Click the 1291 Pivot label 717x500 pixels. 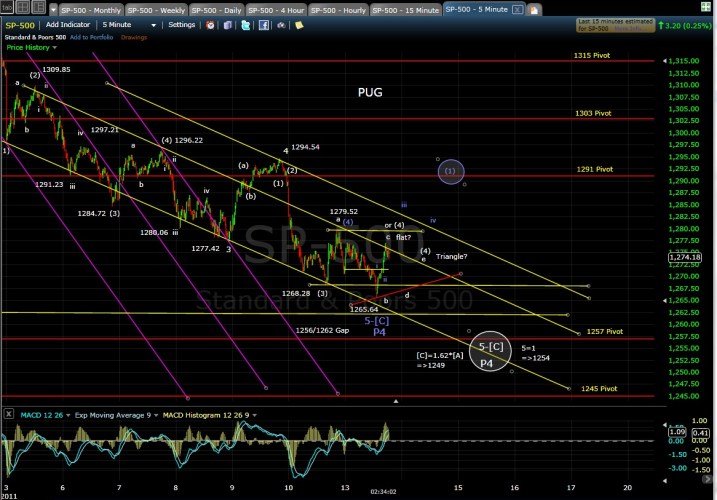tap(594, 169)
